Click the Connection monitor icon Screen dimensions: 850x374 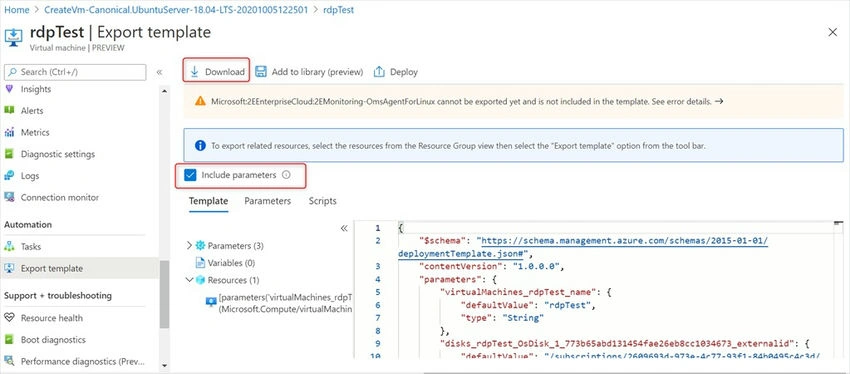click(9, 197)
